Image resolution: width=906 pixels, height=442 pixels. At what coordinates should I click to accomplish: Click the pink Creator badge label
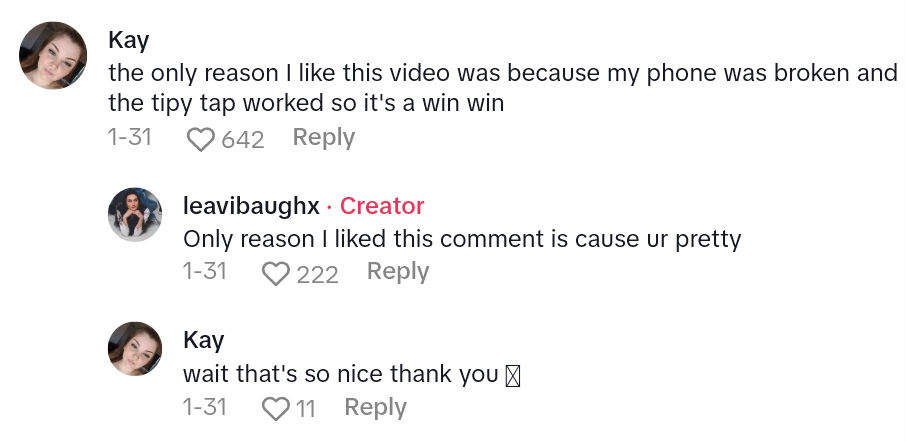tap(382, 206)
